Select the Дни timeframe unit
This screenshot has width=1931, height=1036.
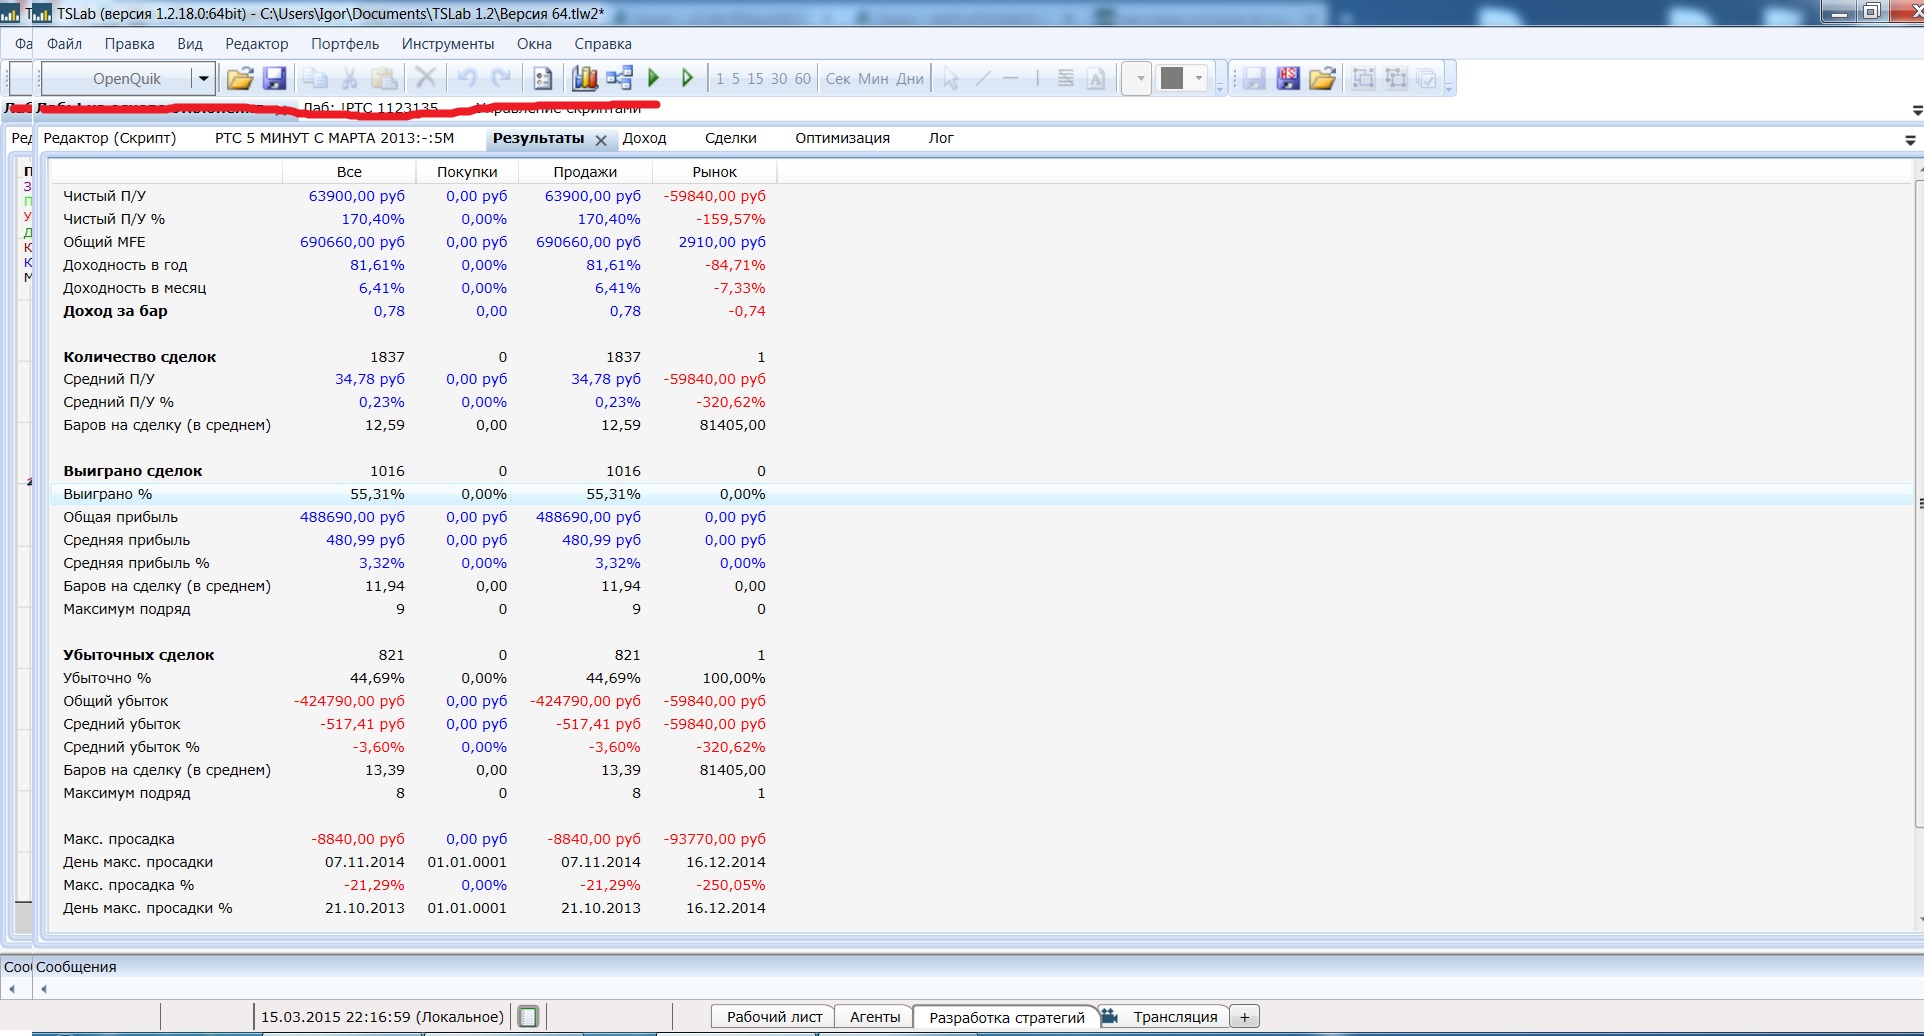[x=910, y=79]
